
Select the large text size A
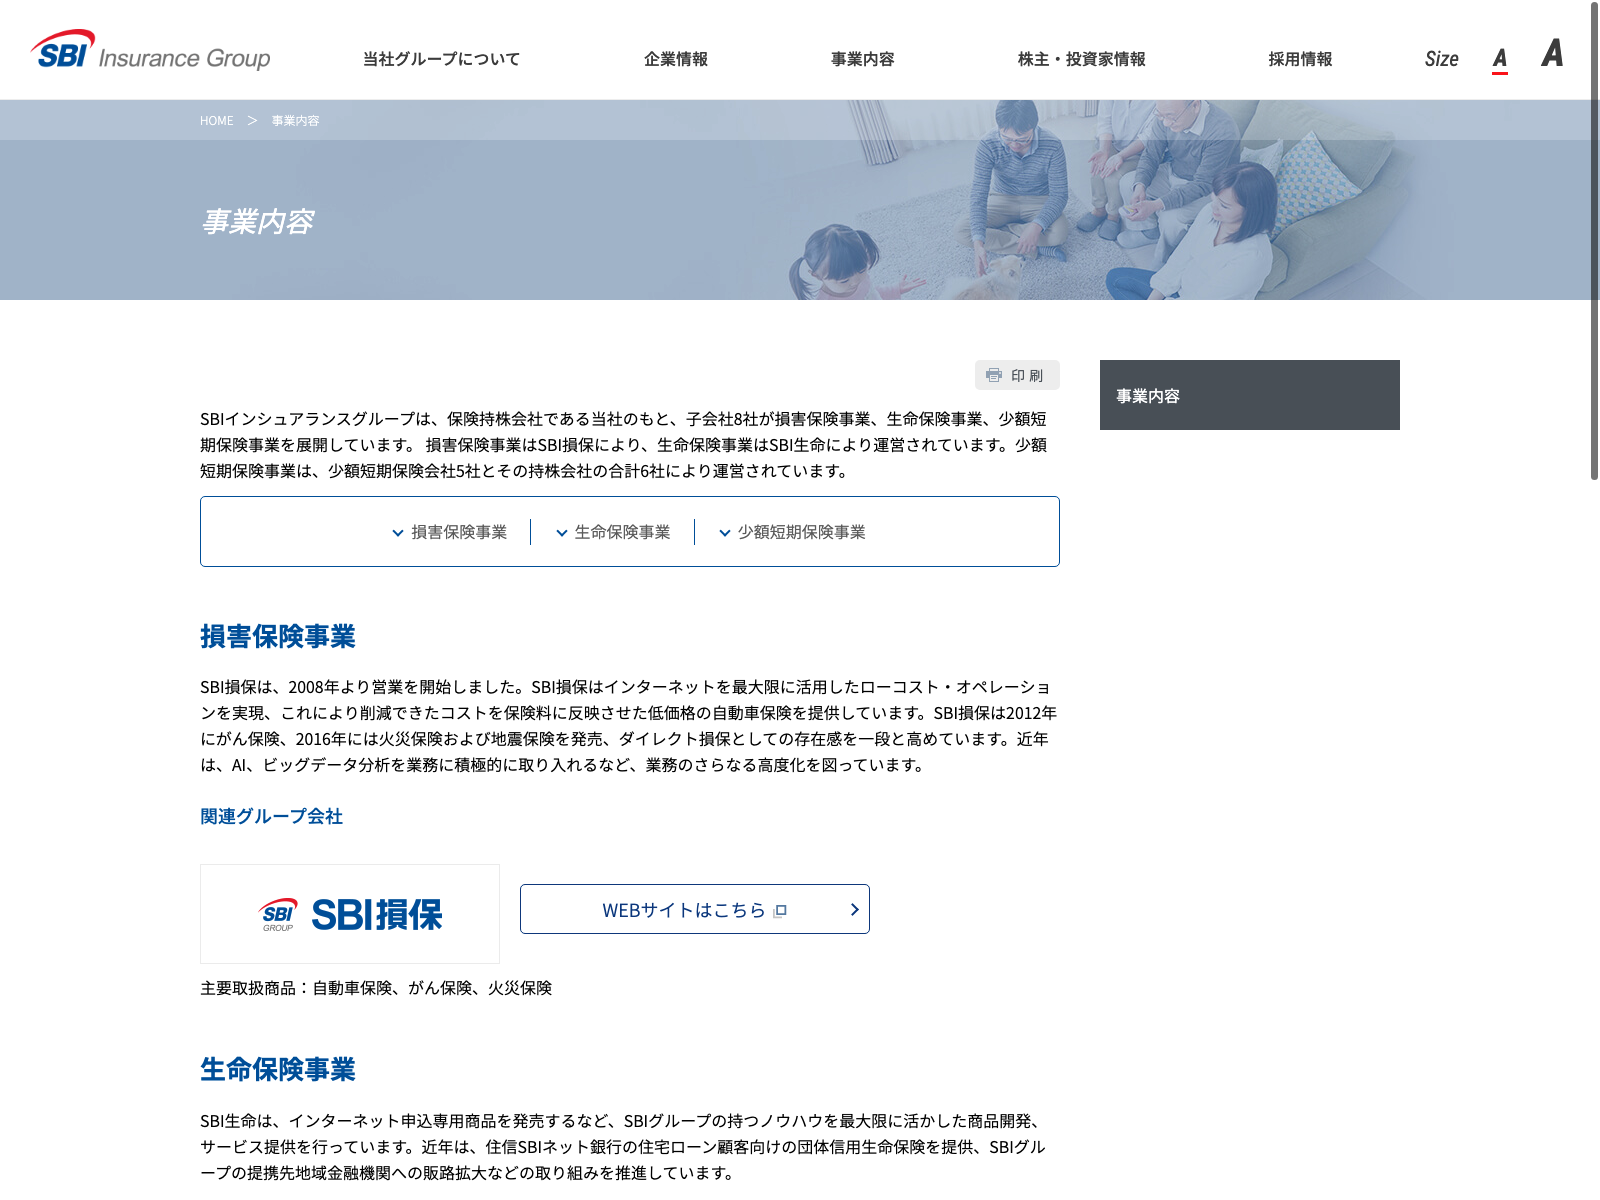pos(1551,53)
